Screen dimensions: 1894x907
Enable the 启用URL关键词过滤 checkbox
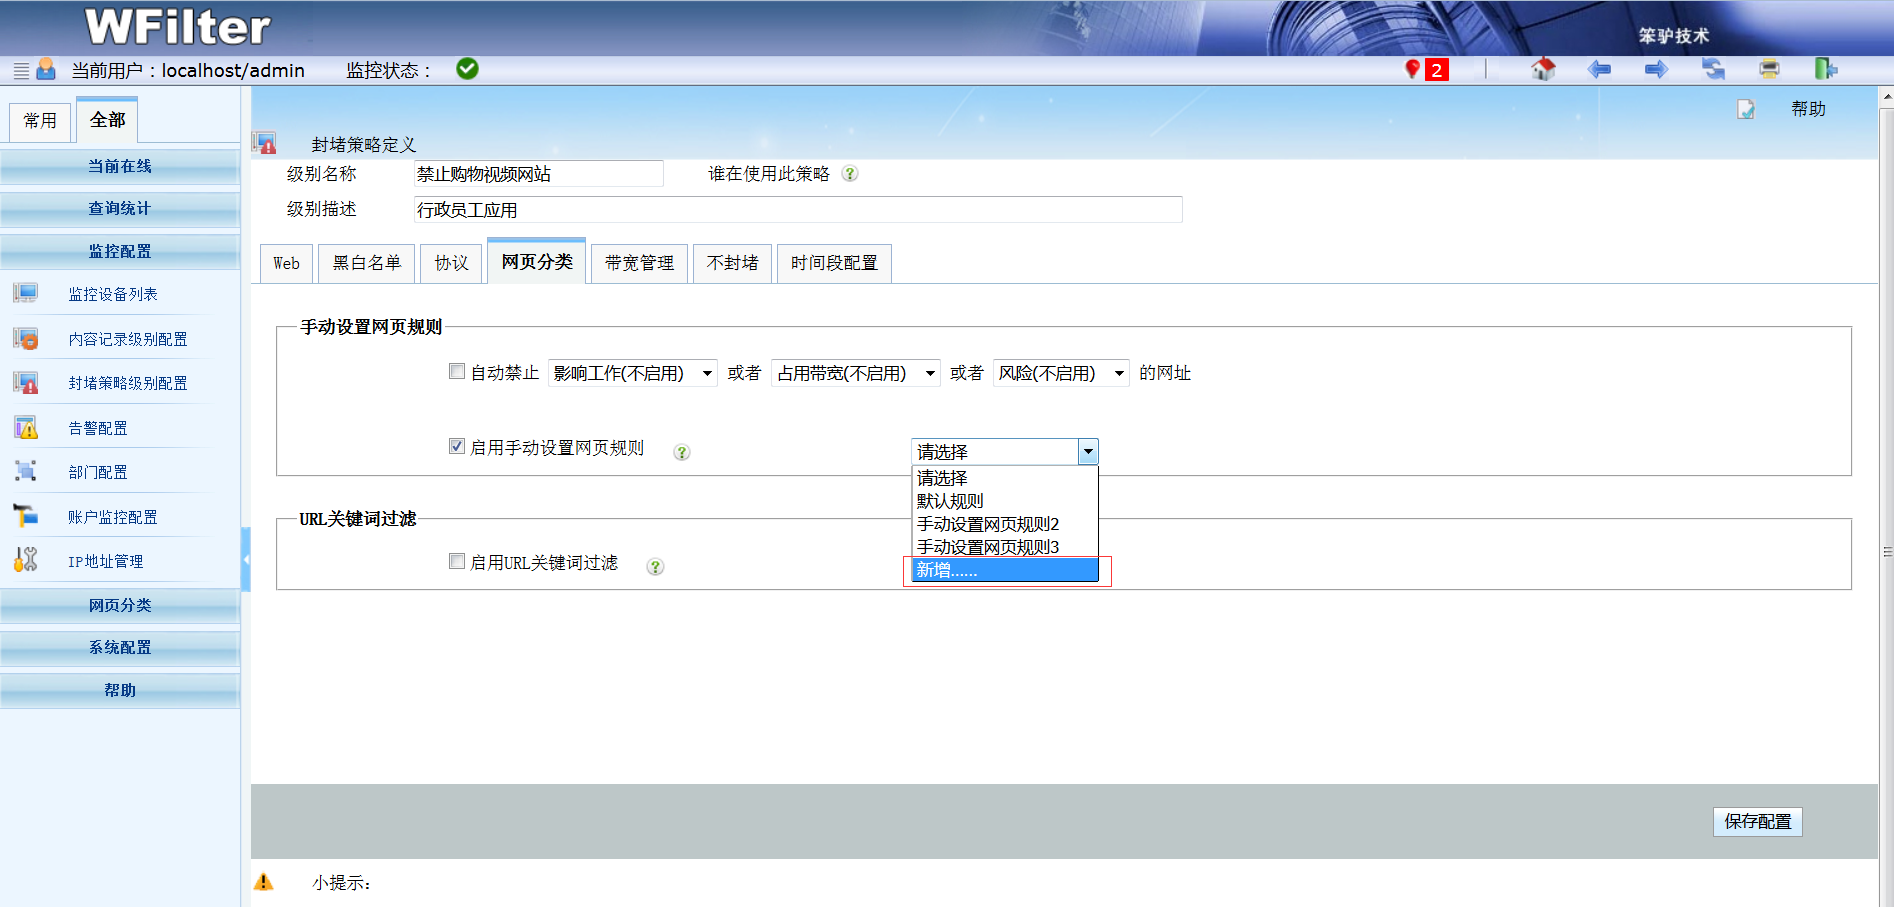[457, 562]
